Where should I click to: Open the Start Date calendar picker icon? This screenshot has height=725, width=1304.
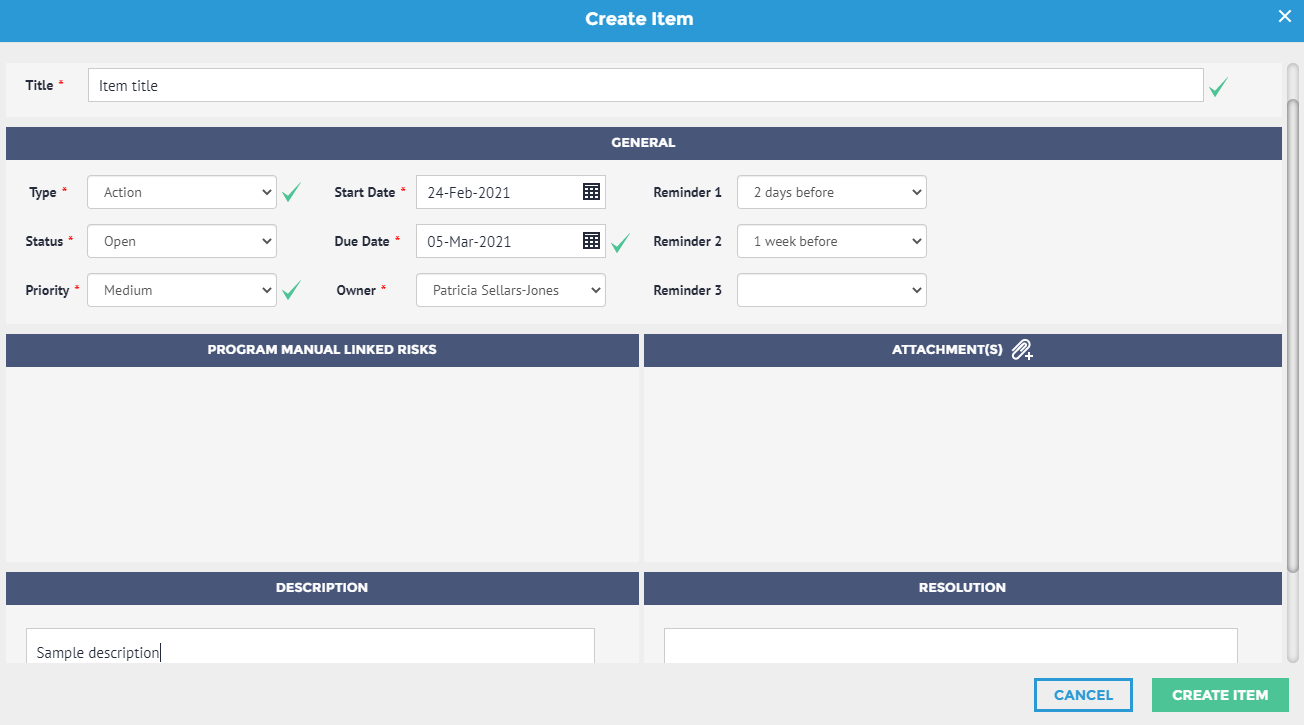click(x=591, y=192)
